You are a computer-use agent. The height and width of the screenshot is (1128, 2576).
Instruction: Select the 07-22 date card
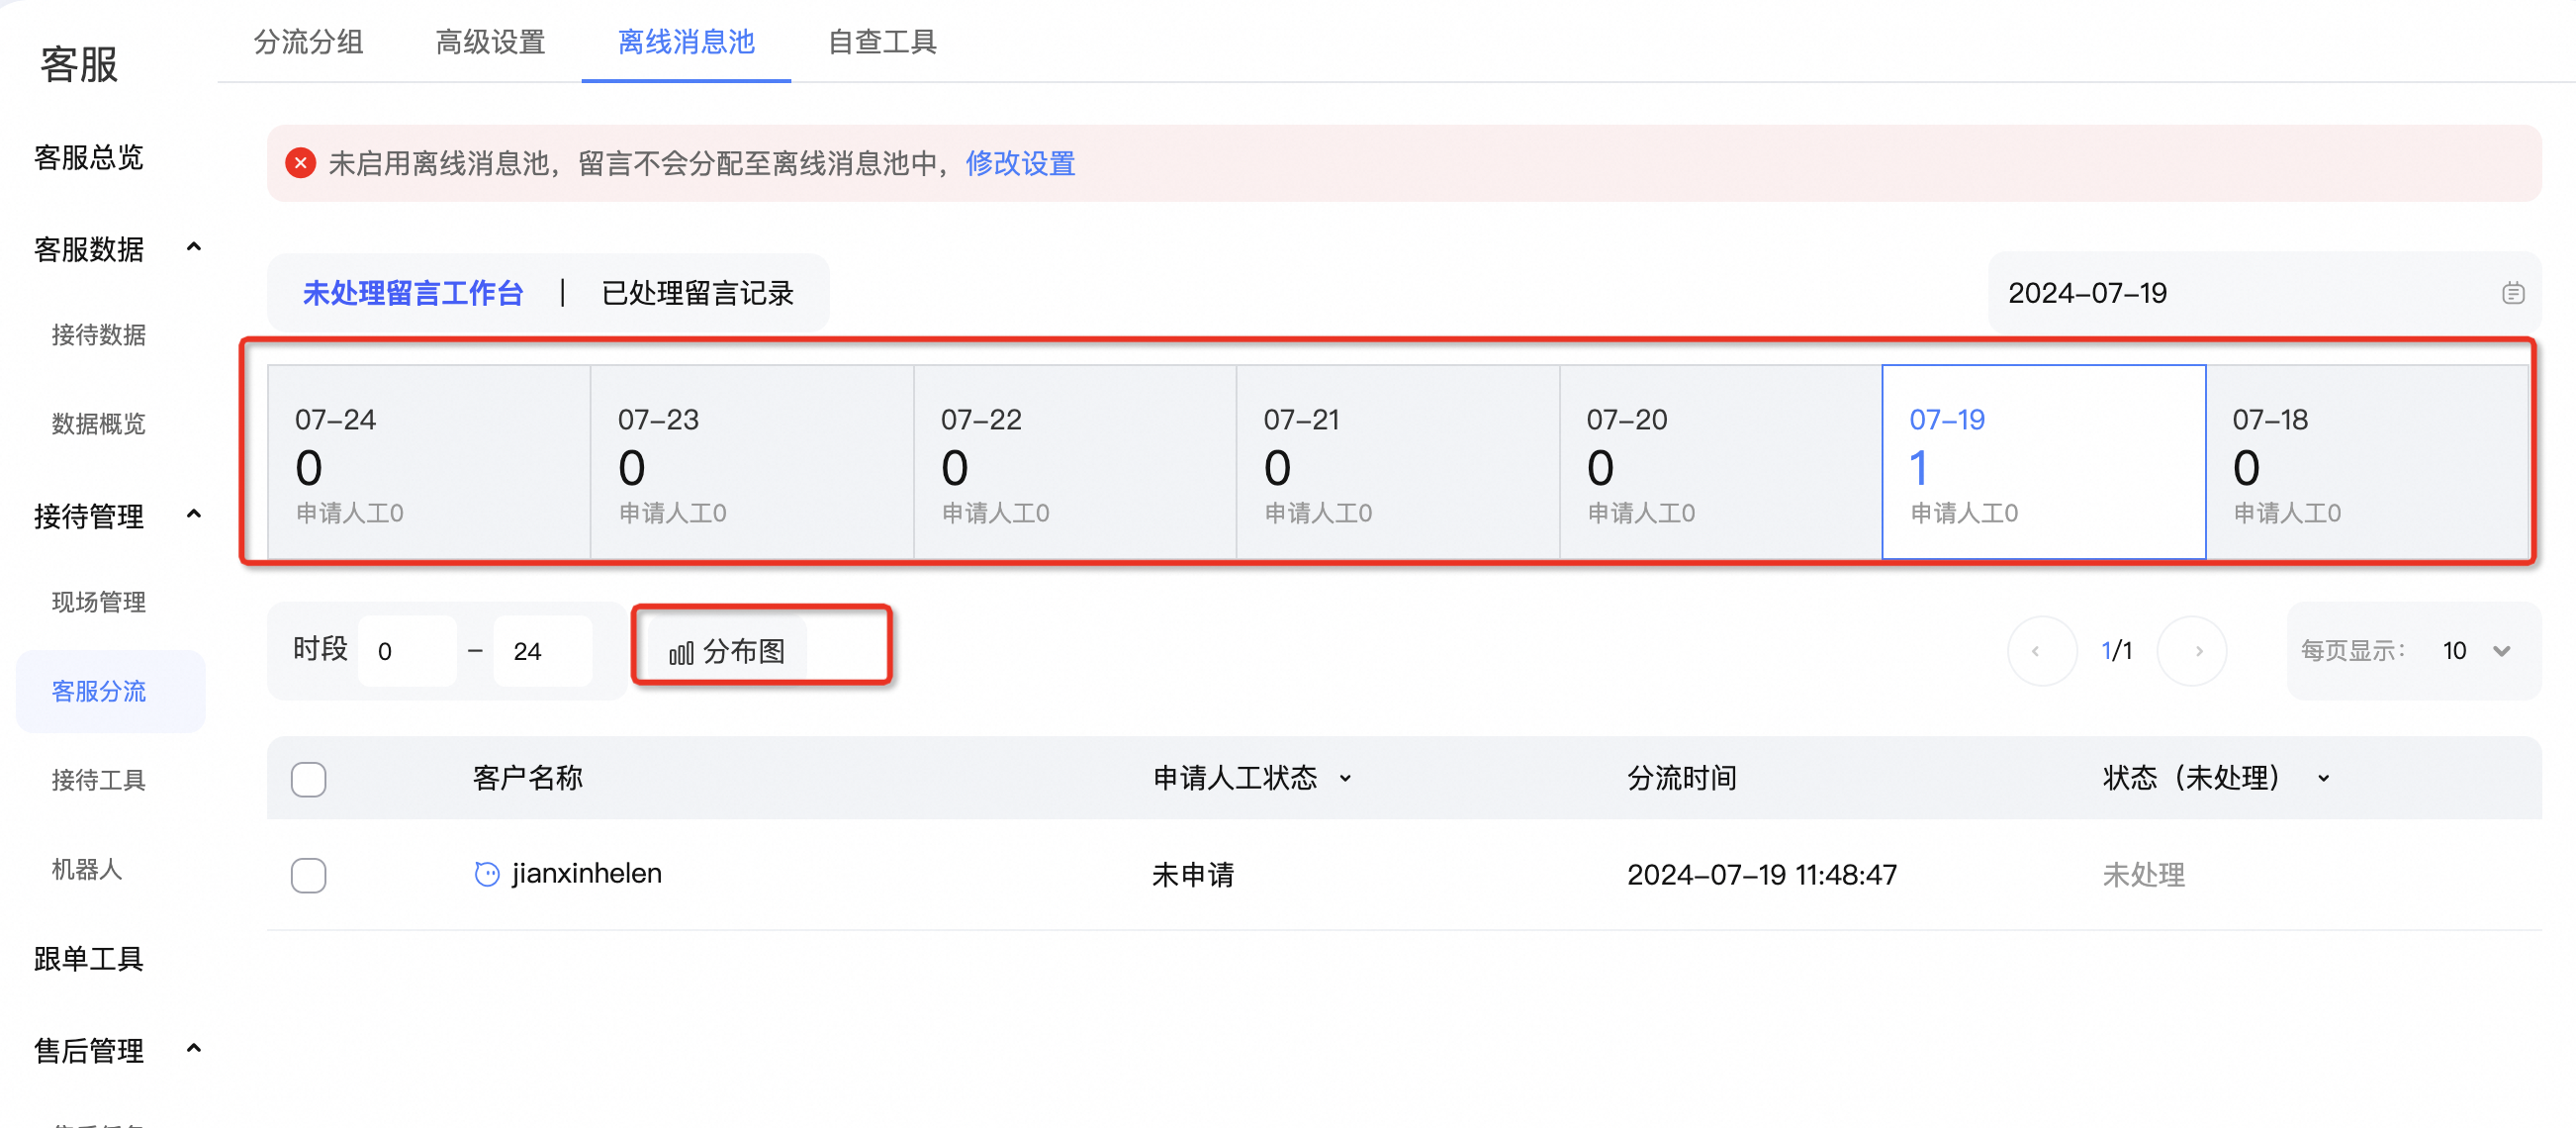coord(1075,462)
